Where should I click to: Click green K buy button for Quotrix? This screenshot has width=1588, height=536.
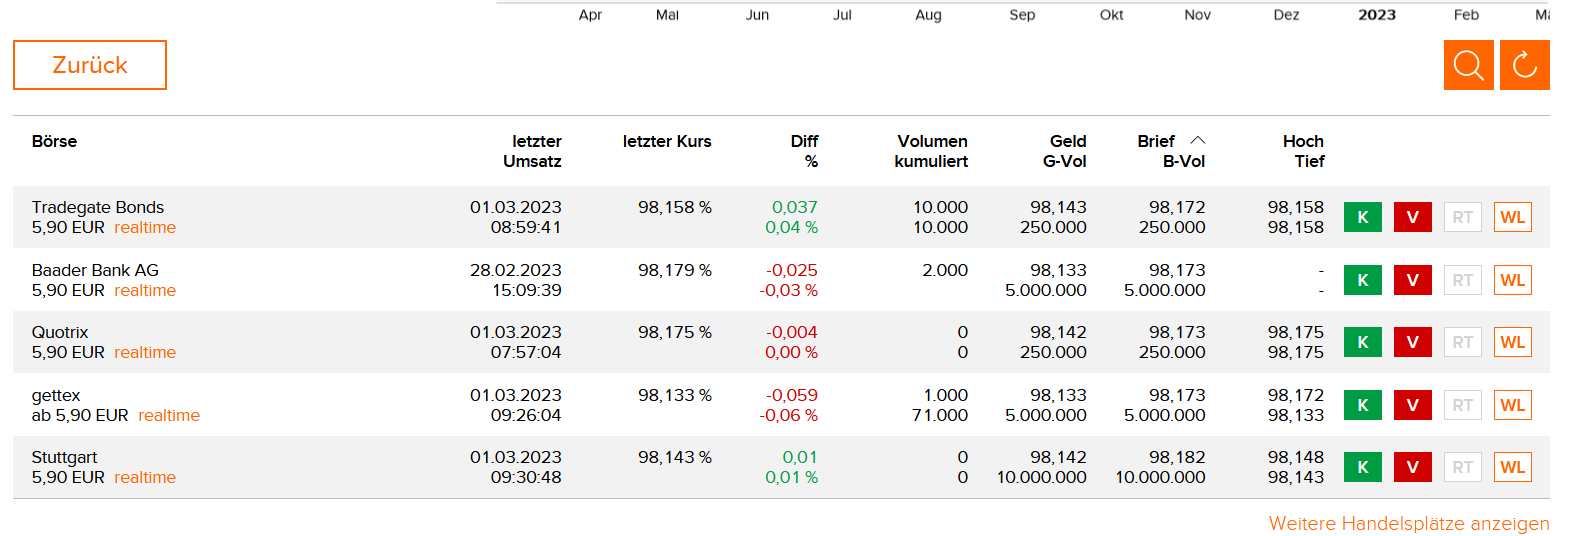click(x=1362, y=342)
